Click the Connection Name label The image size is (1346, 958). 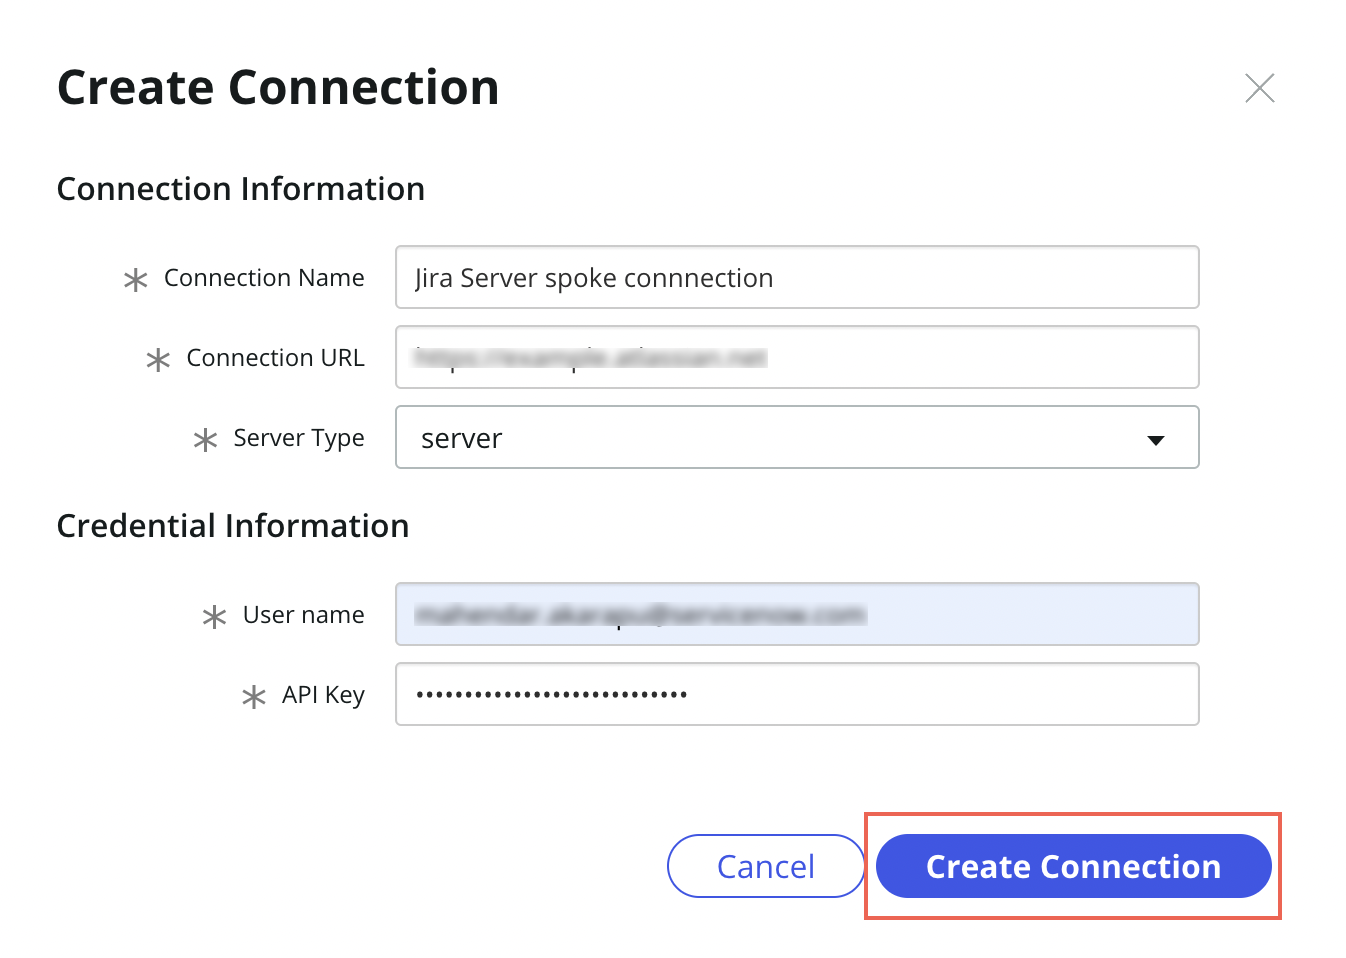click(264, 278)
